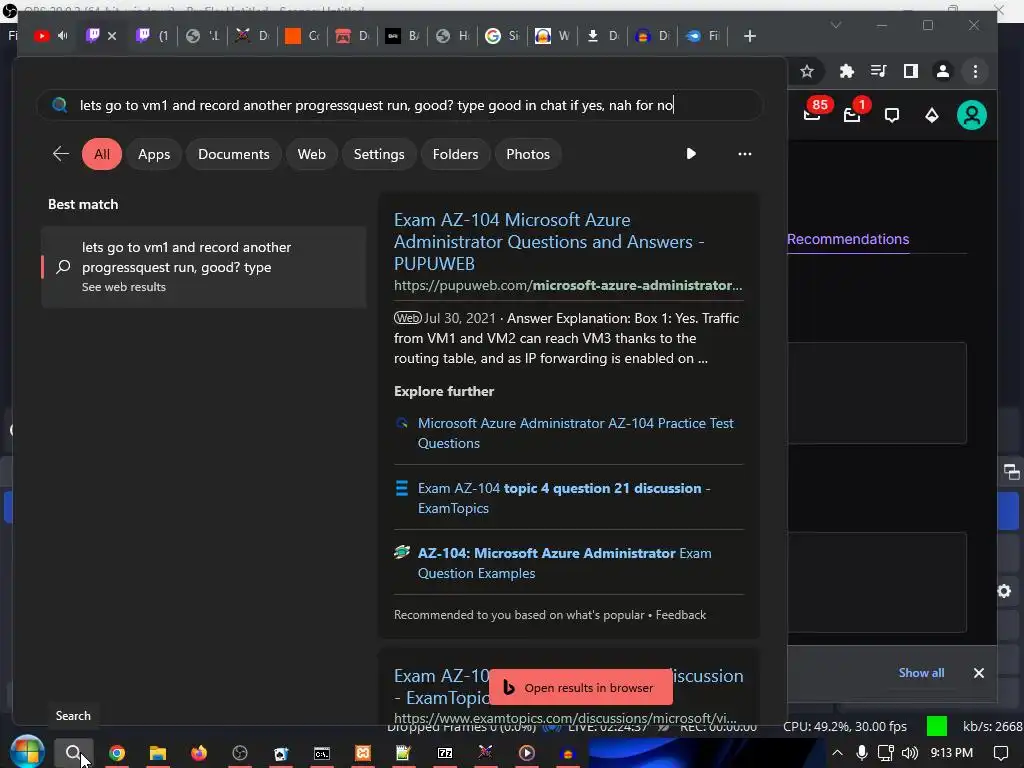Open AZ-104 Practice Test Questions link
This screenshot has height=768, width=1024.
click(x=575, y=433)
